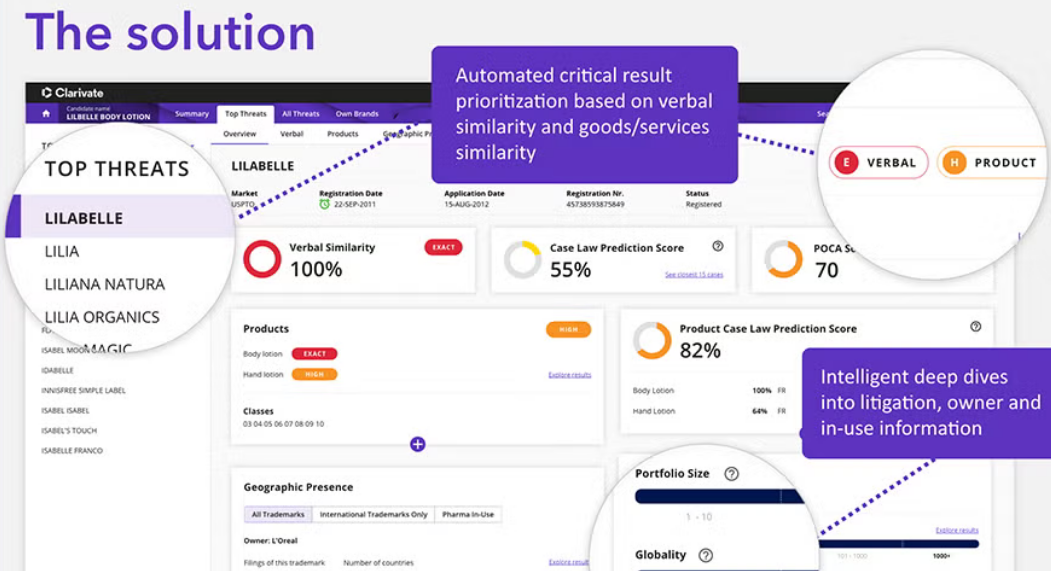Click the Clarivate logo
Image resolution: width=1051 pixels, height=571 pixels.
coord(72,92)
